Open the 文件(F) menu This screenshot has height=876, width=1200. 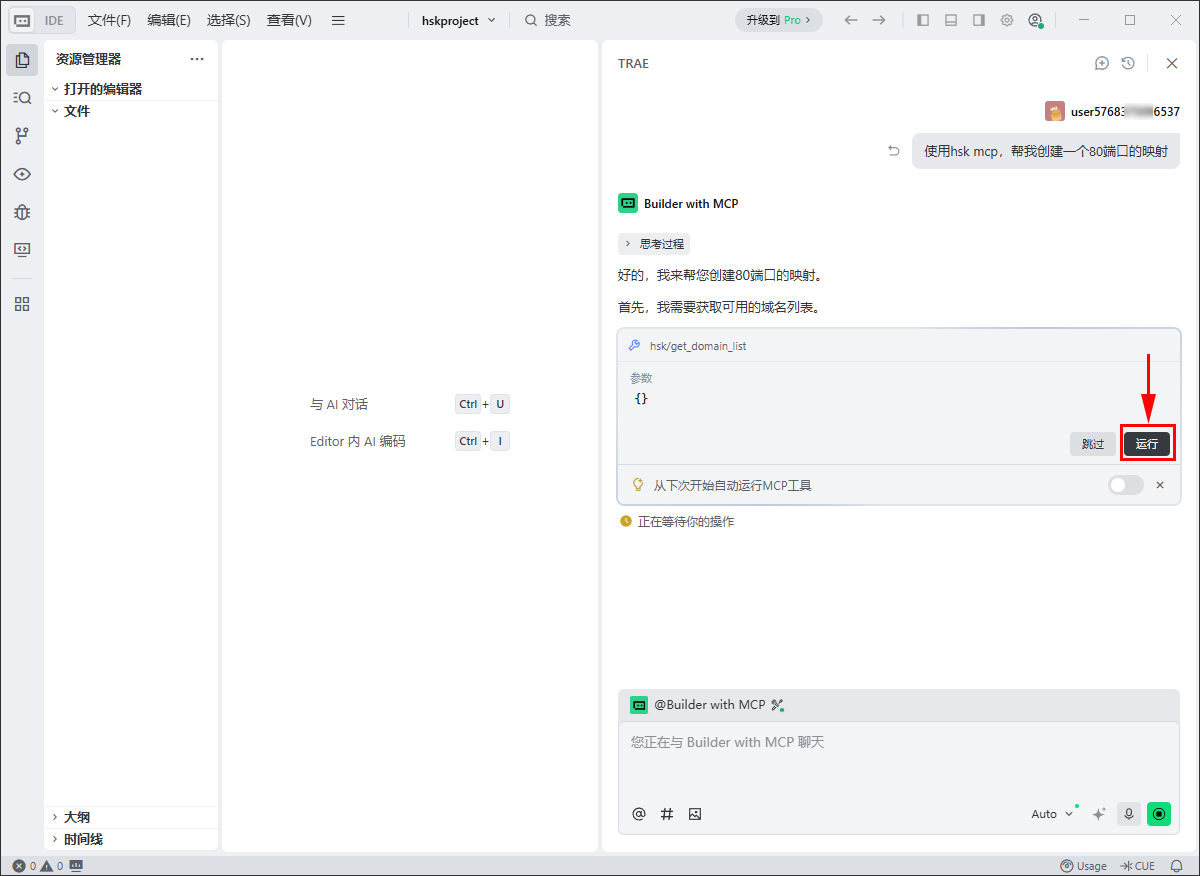(109, 20)
